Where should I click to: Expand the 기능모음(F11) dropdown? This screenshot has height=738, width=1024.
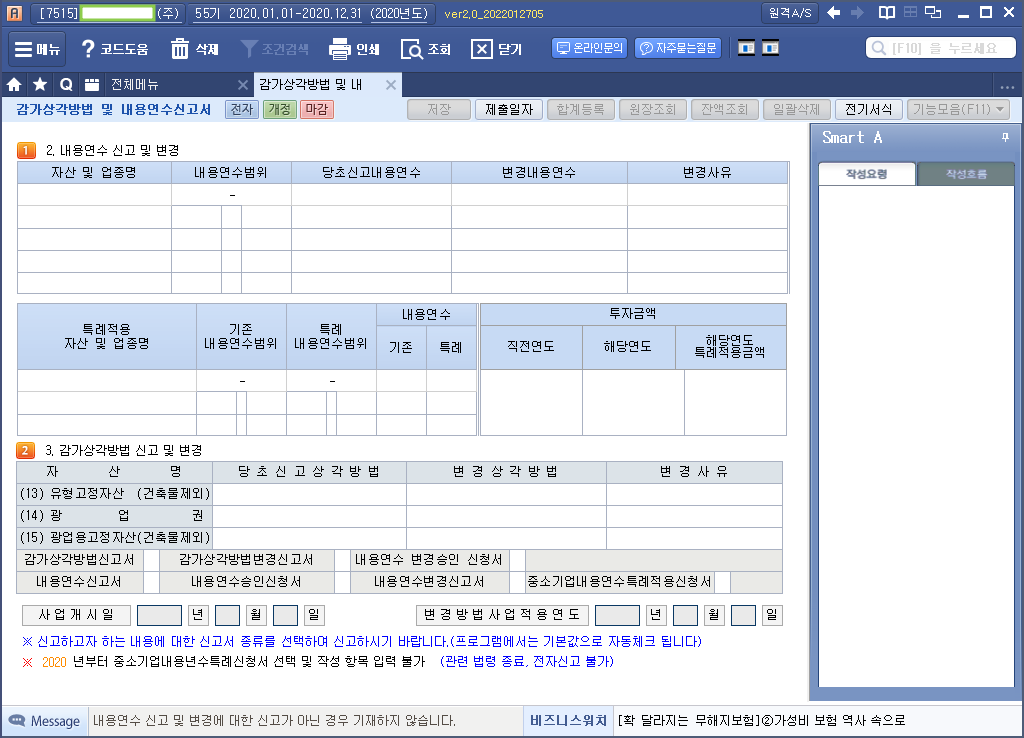pos(958,109)
